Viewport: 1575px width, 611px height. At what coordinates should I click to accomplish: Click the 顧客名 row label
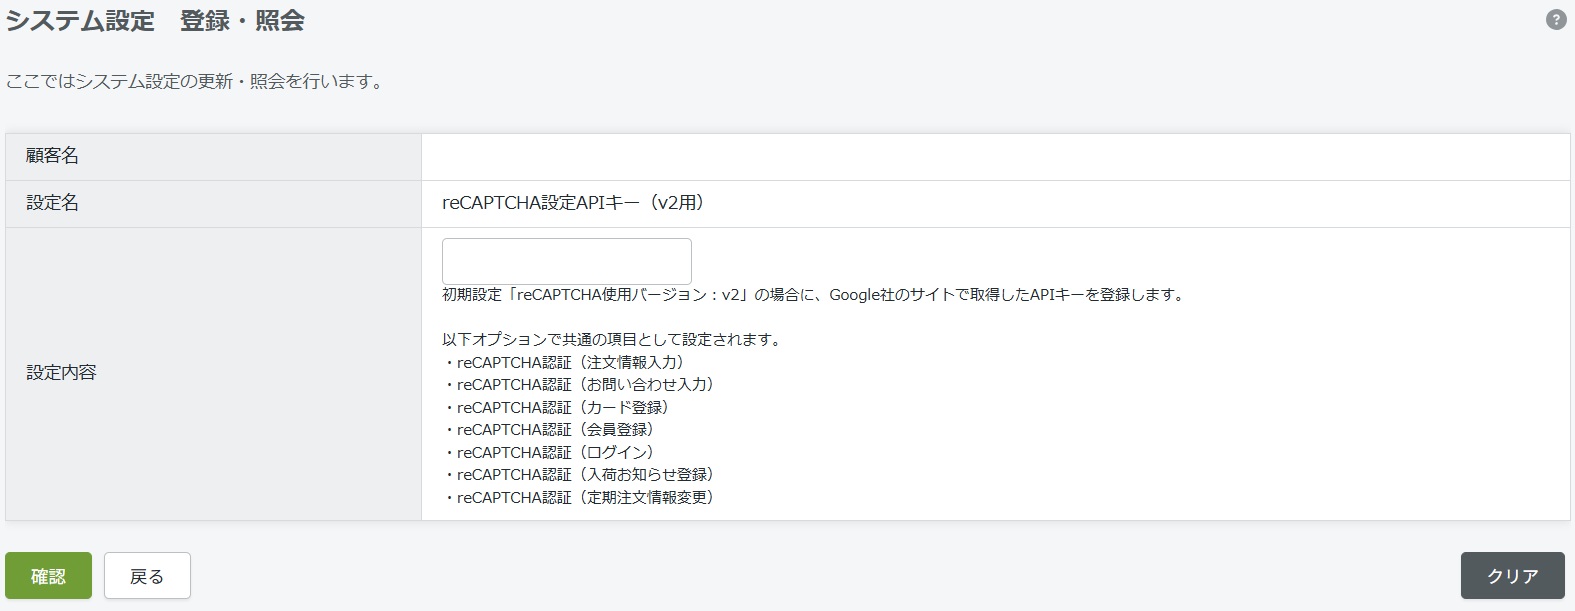(52, 156)
